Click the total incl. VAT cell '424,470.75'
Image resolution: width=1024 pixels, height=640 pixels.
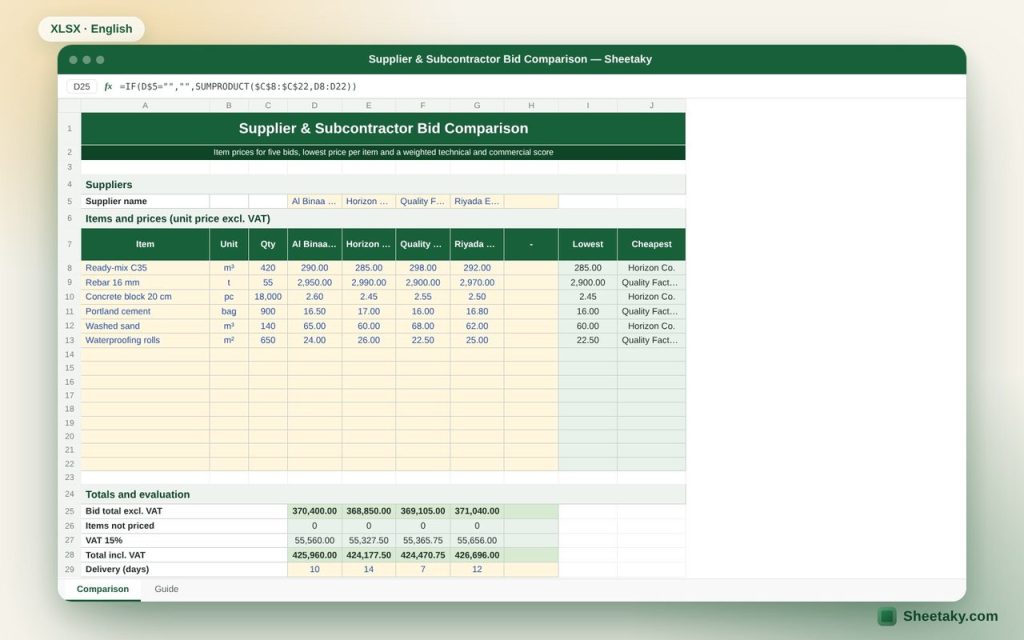pos(423,555)
